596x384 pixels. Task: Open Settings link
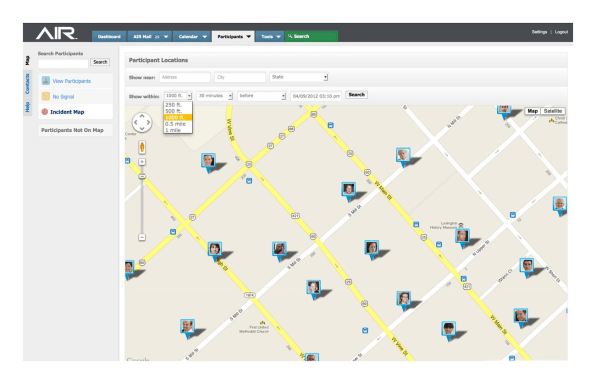539,32
